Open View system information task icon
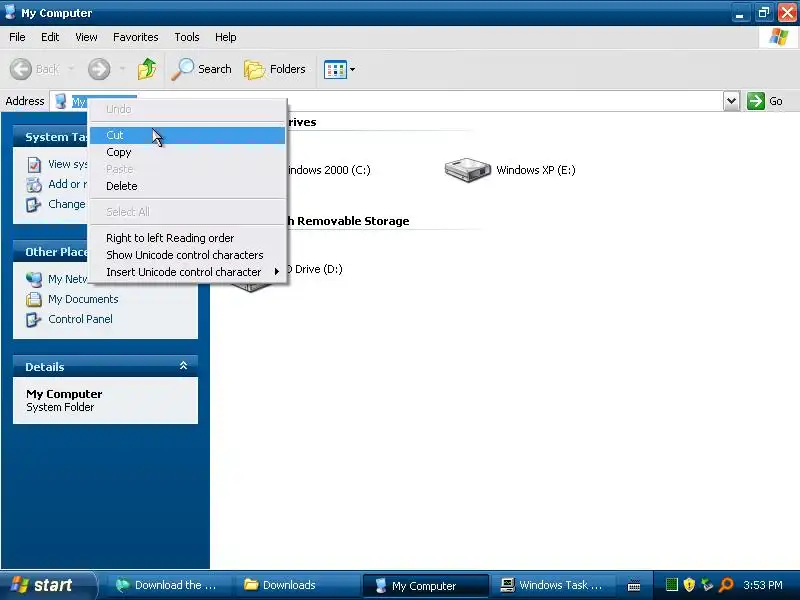The image size is (800, 600). click(x=34, y=165)
